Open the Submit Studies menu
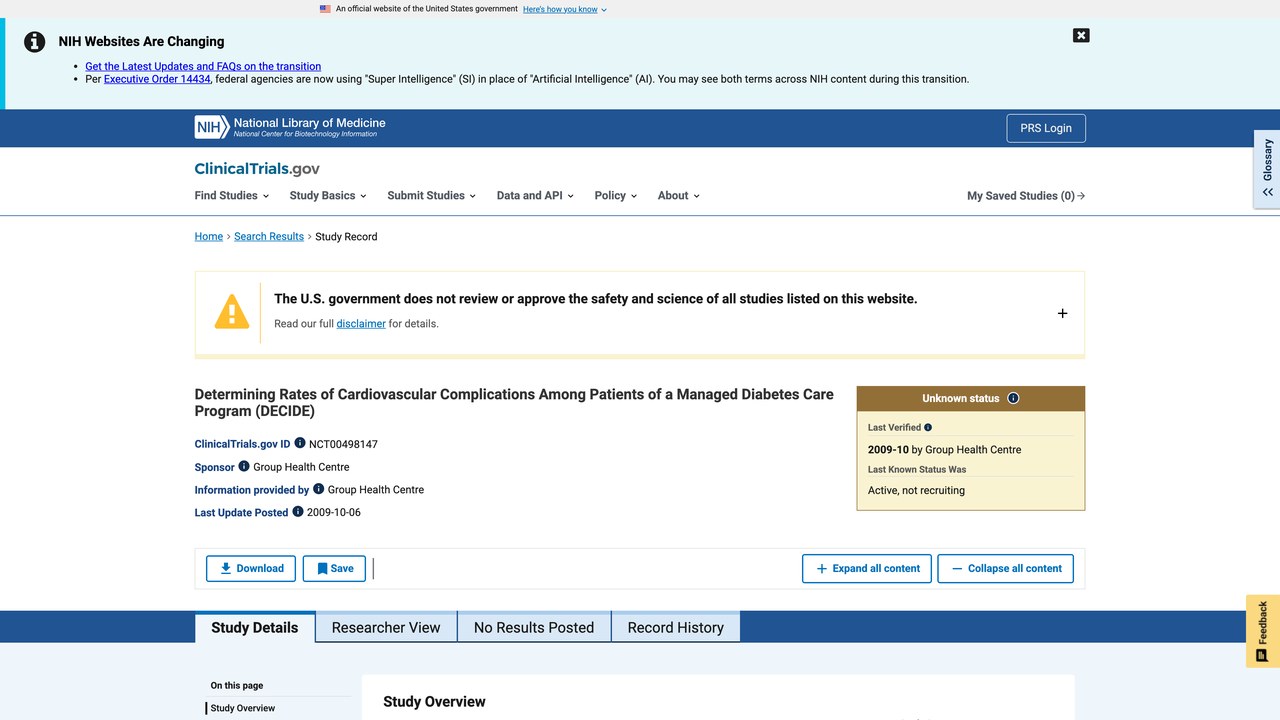Image resolution: width=1280 pixels, height=720 pixels. click(x=432, y=196)
